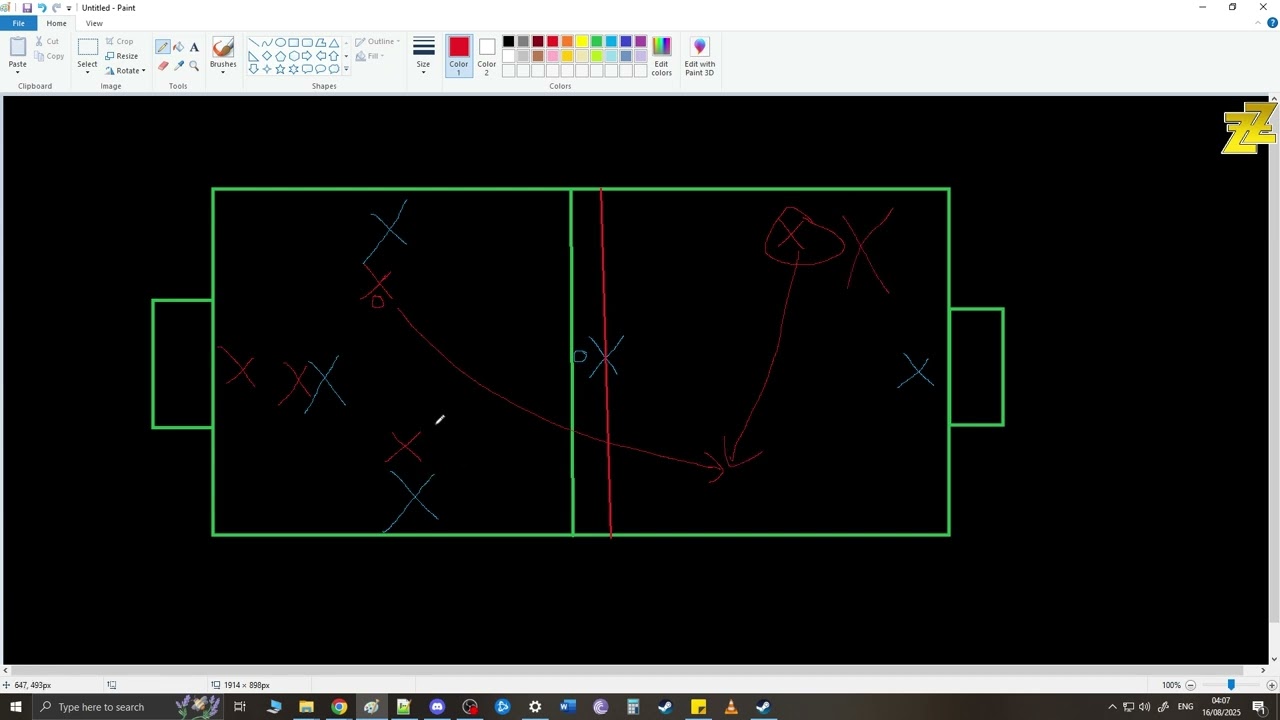Click the Paste clipboard icon
The width and height of the screenshot is (1280, 720).
pyautogui.click(x=18, y=47)
